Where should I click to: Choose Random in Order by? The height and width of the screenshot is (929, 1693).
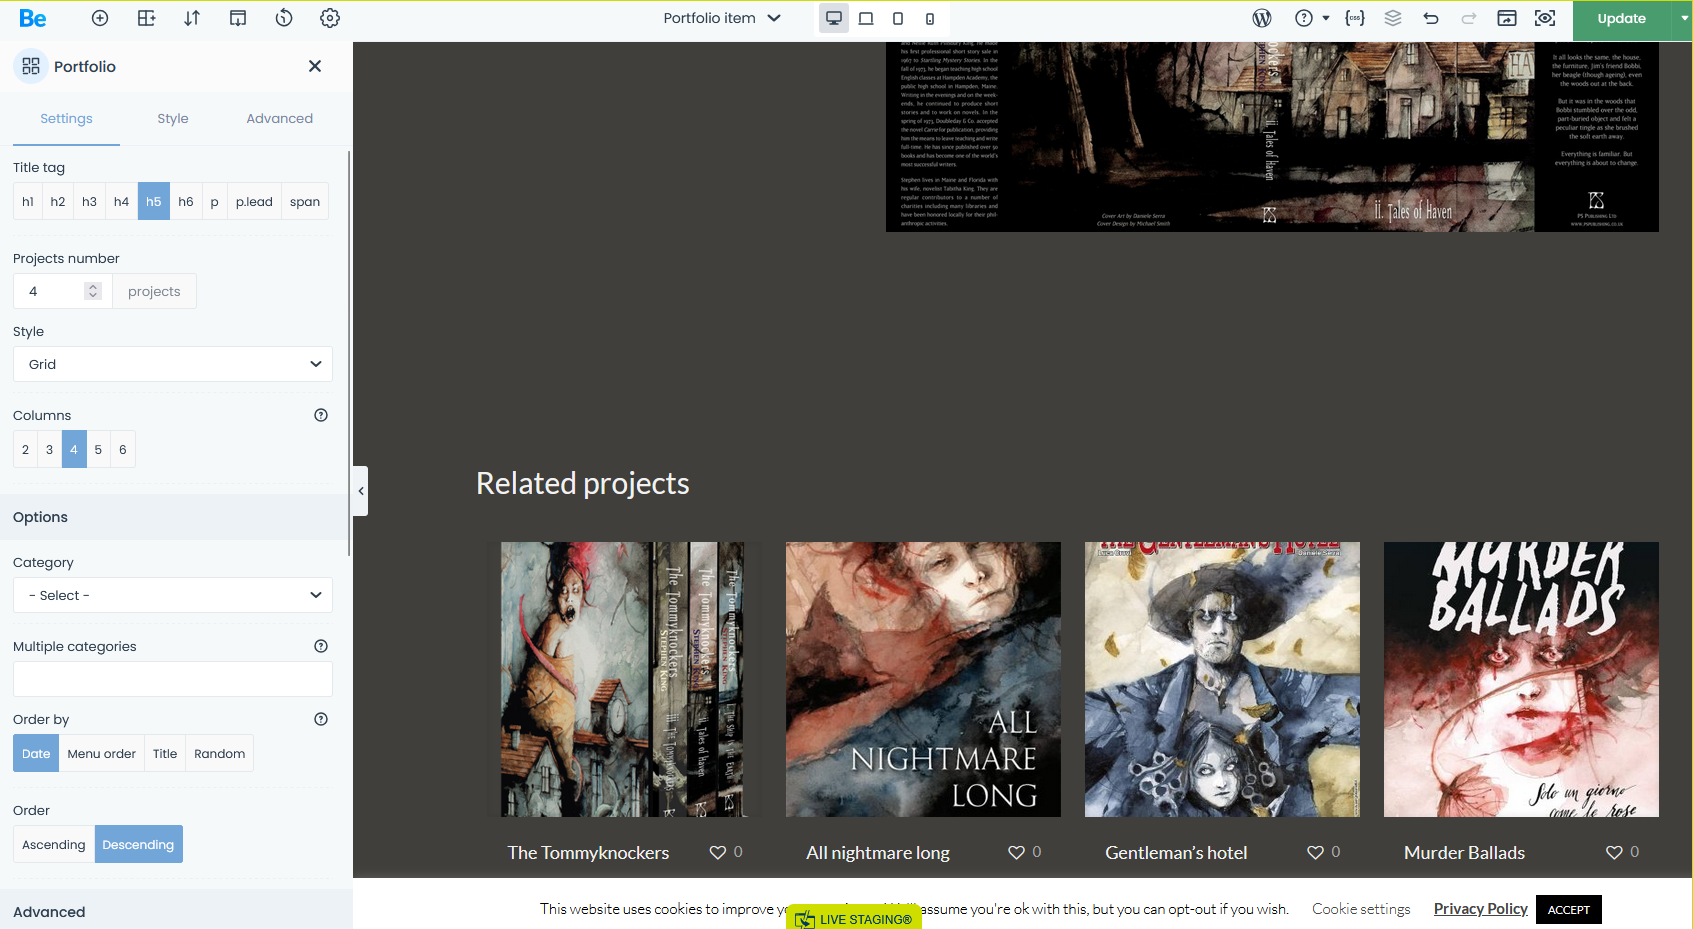[x=219, y=754]
